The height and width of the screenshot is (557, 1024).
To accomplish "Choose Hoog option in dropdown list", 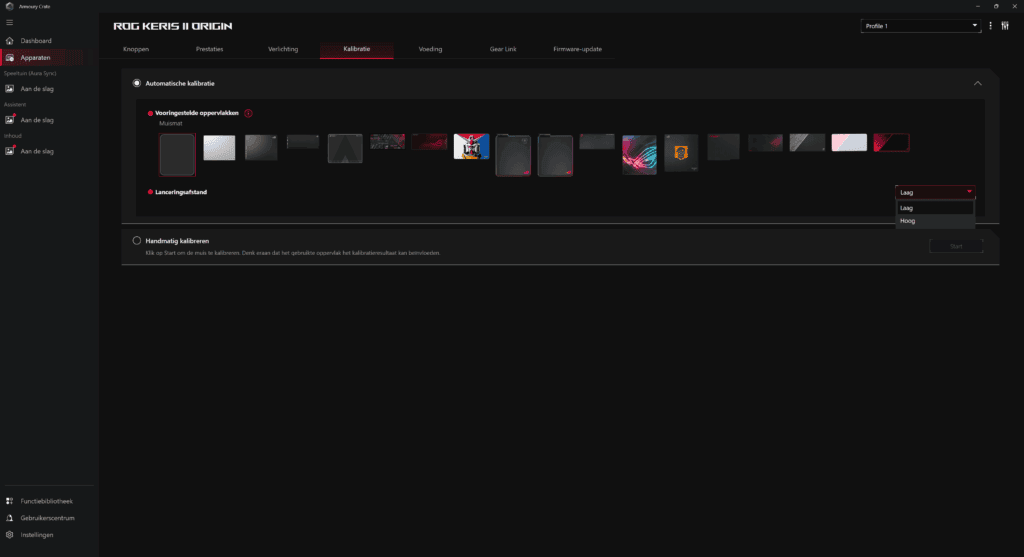I will point(935,221).
